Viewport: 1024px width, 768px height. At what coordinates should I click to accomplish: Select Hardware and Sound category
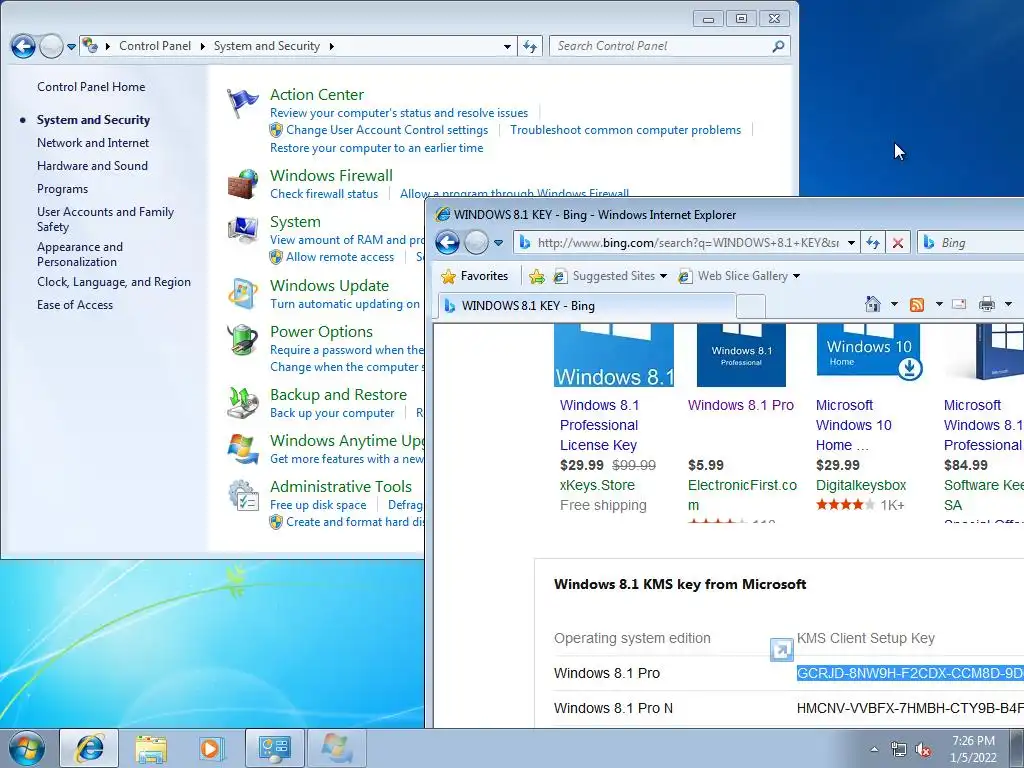click(x=92, y=166)
